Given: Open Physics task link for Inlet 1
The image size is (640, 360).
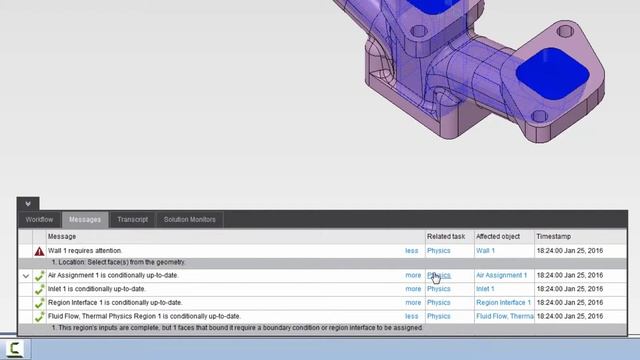Looking at the screenshot, I should (438, 289).
